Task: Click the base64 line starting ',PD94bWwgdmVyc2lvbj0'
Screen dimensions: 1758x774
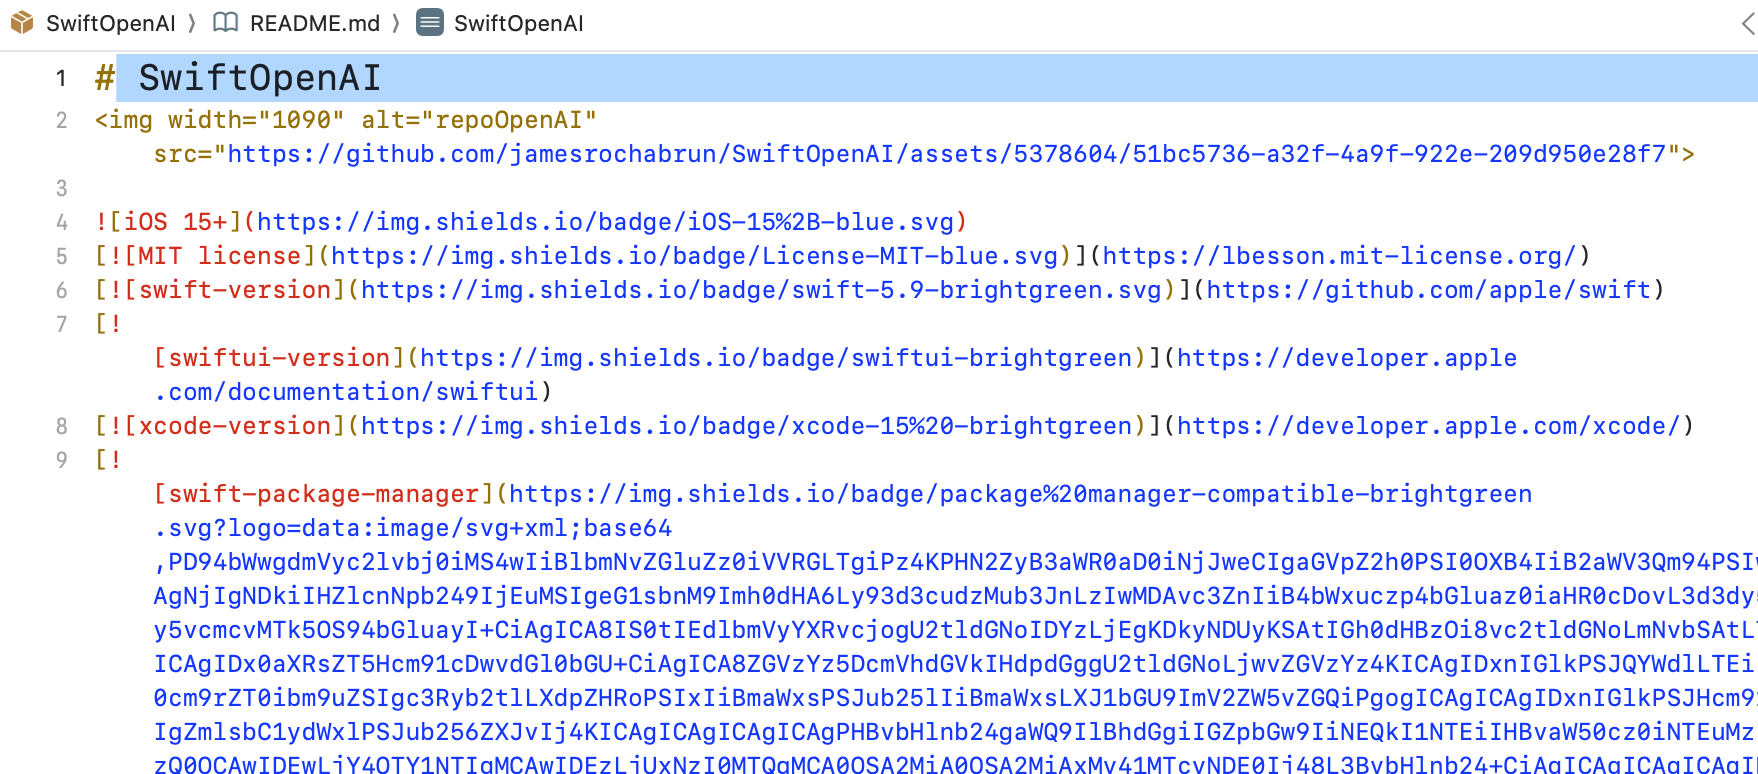Action: [x=955, y=562]
